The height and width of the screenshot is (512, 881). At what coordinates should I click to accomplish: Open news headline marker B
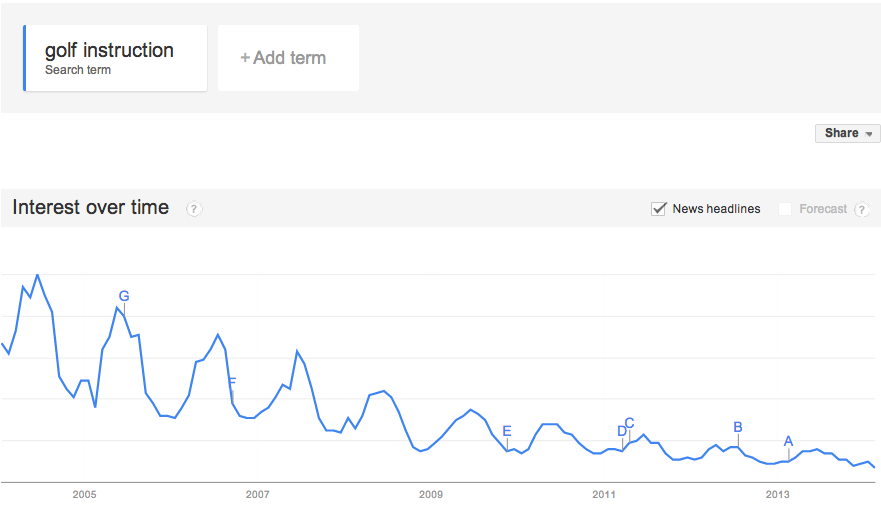tap(738, 427)
